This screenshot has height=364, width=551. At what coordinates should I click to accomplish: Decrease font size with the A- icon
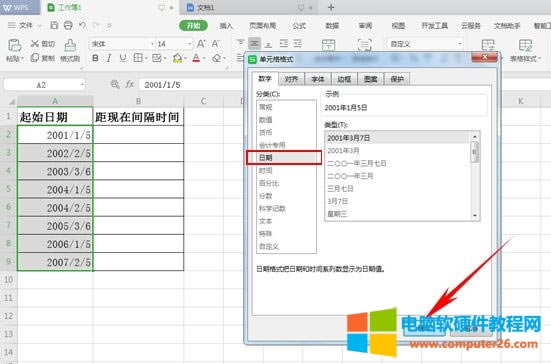[x=215, y=44]
